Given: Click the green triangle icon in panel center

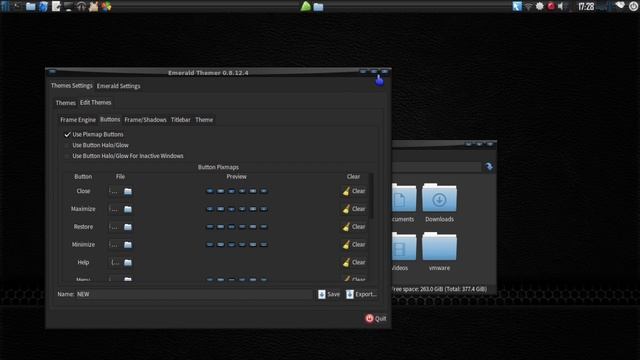Looking at the screenshot, I should (x=305, y=6).
